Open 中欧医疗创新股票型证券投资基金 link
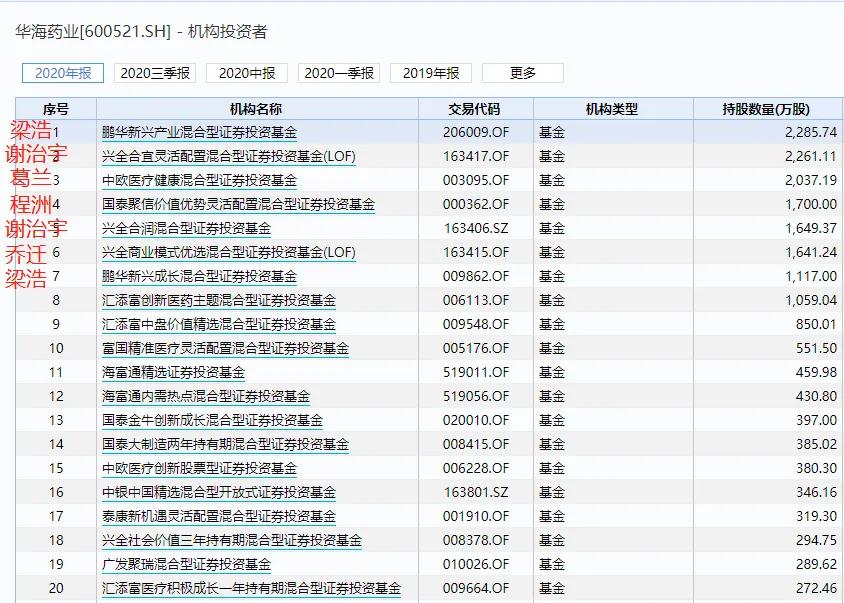This screenshot has width=844, height=603. pyautogui.click(x=200, y=468)
